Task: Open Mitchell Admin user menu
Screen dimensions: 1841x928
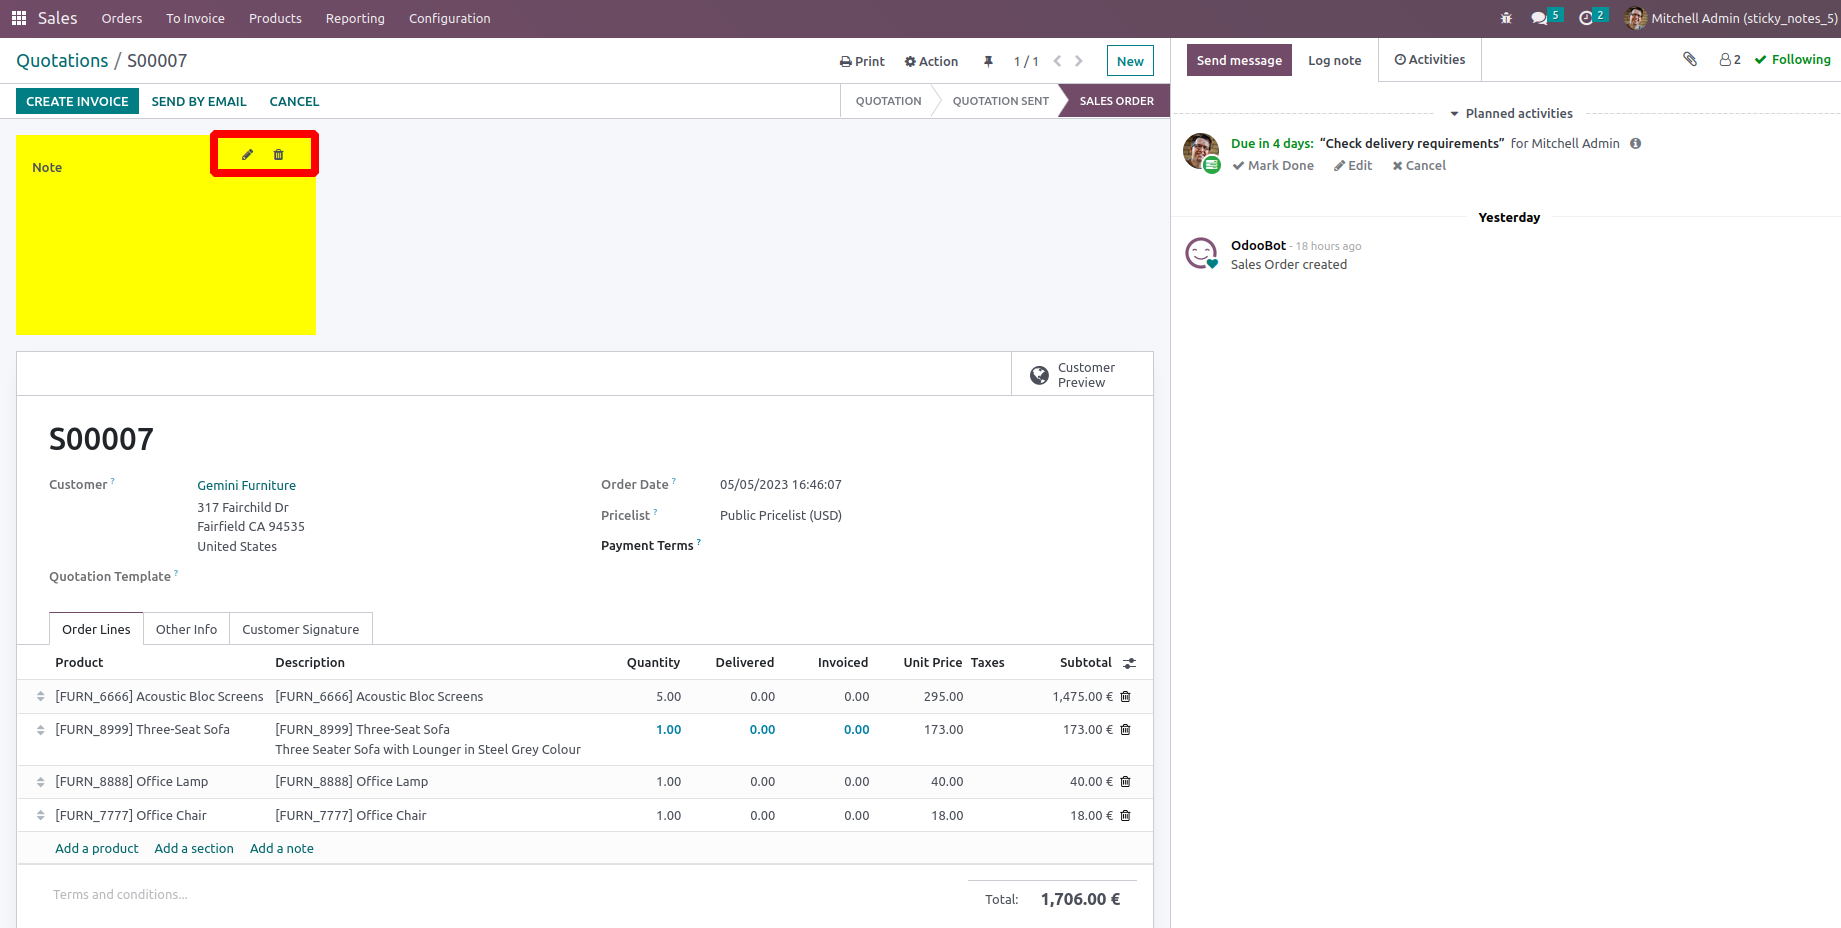Action: (1731, 18)
